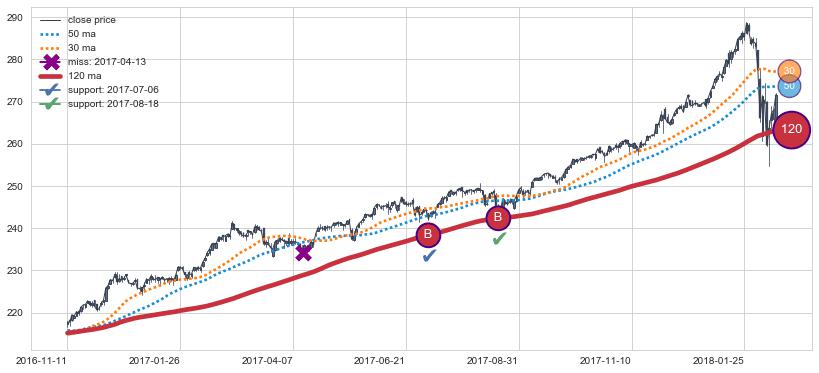
Task: Click the large red 120 circle label
Action: tap(792, 130)
